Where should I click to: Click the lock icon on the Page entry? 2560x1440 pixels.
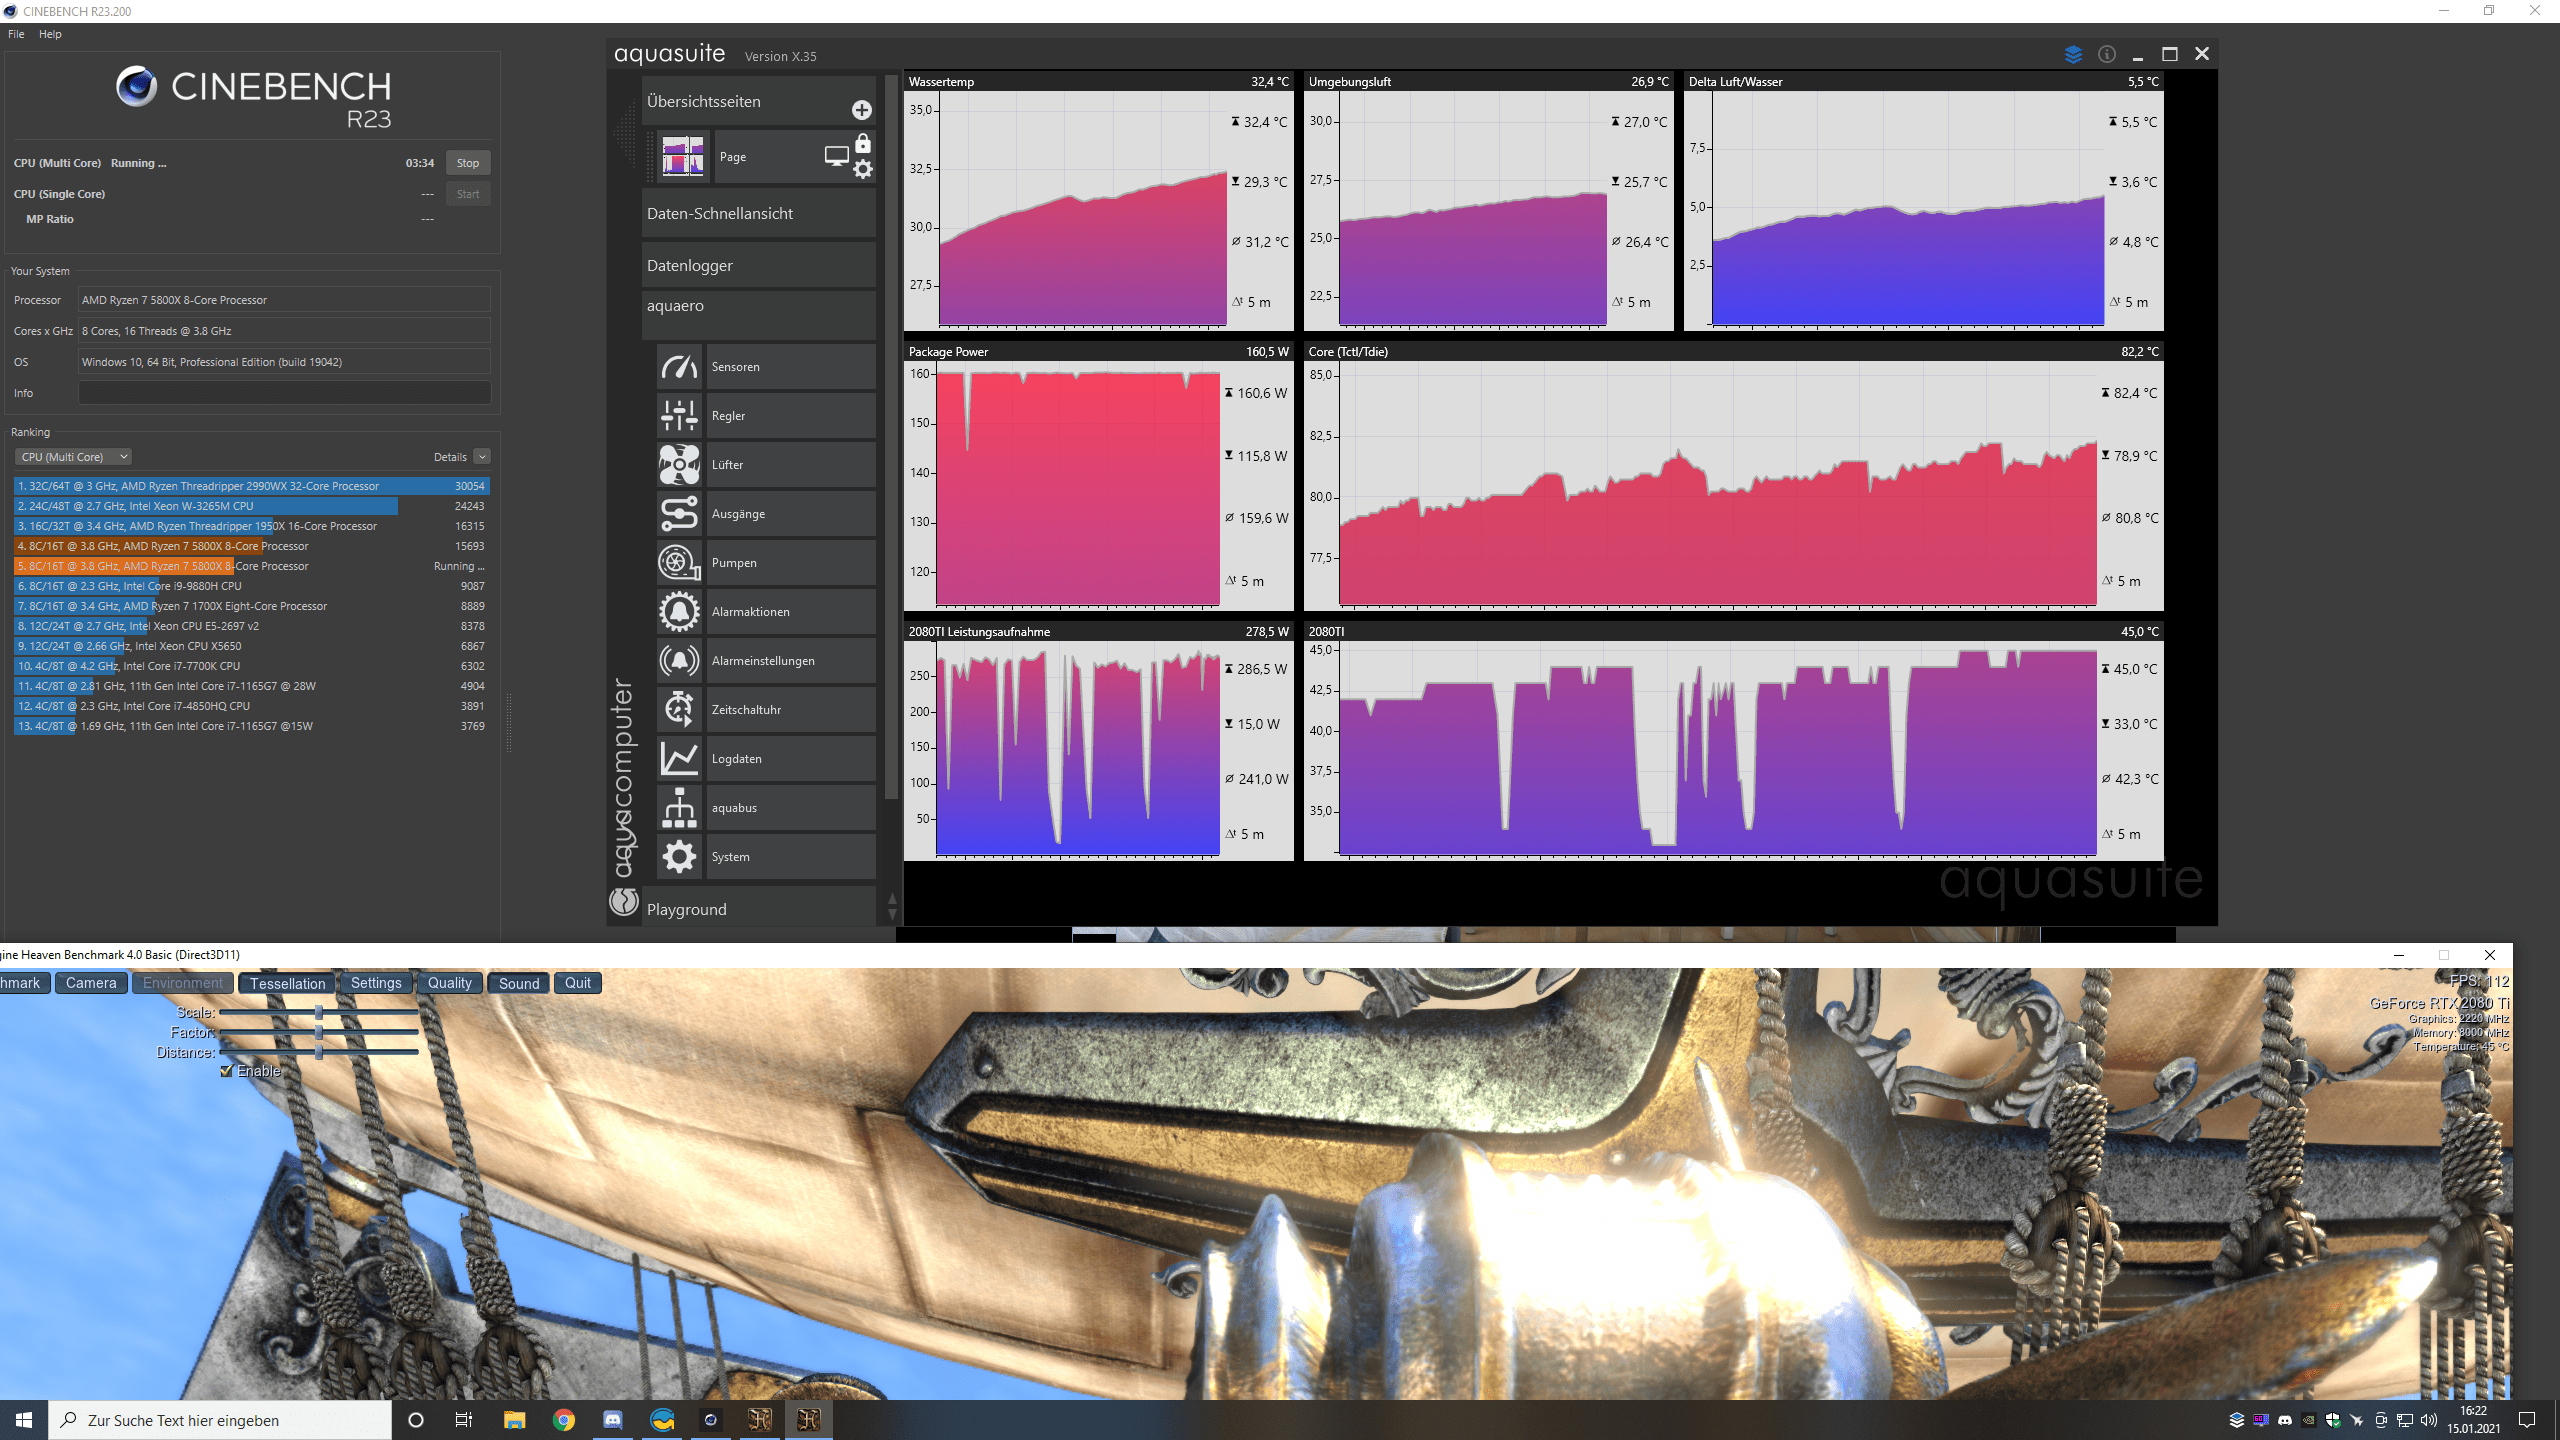pos(863,144)
